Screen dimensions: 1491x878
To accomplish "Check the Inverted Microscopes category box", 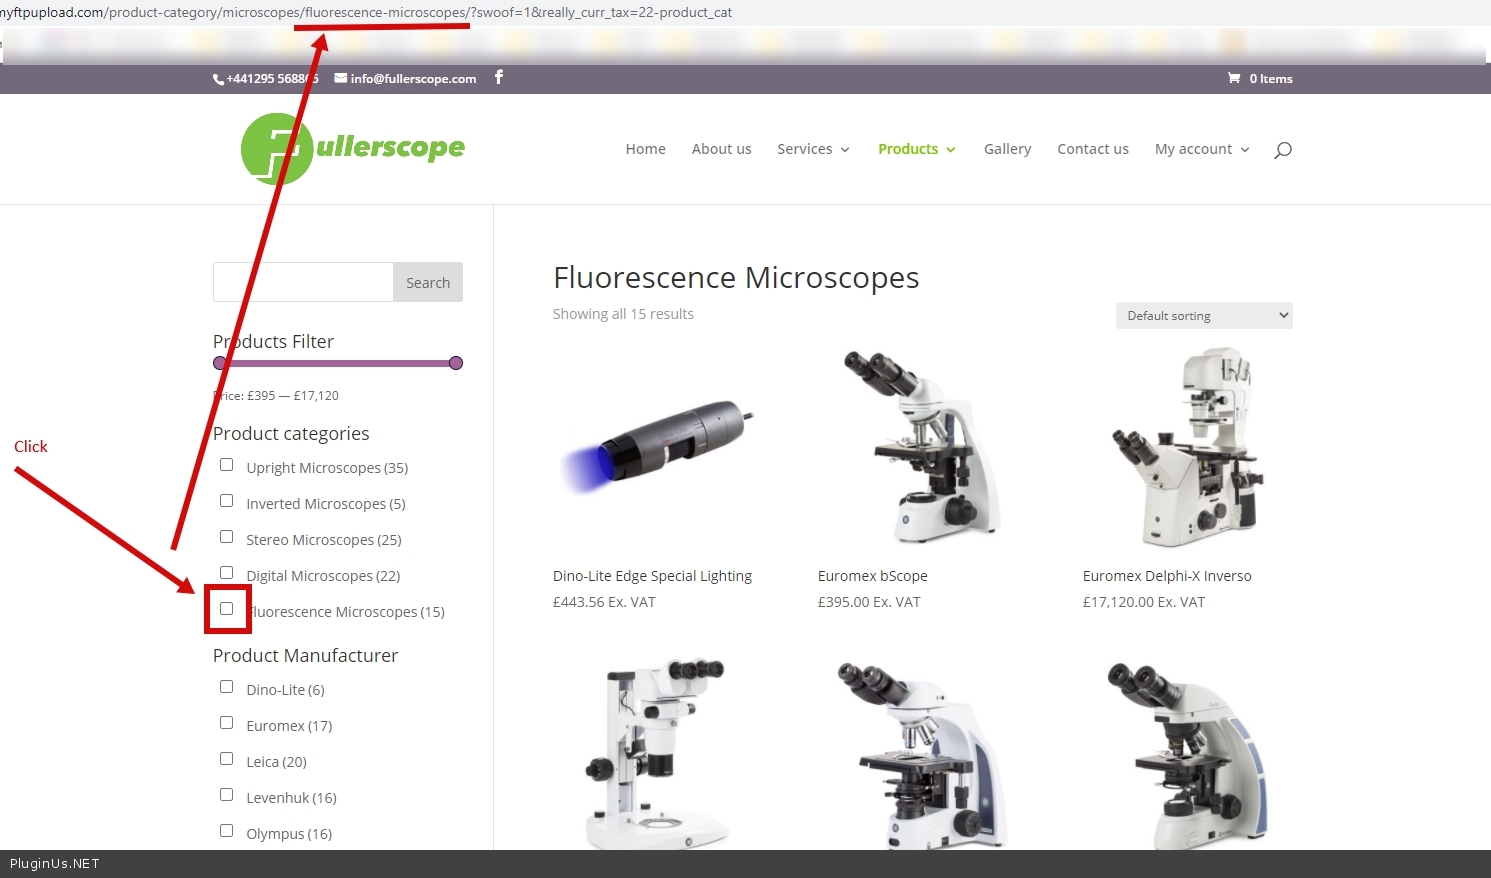I will [227, 501].
